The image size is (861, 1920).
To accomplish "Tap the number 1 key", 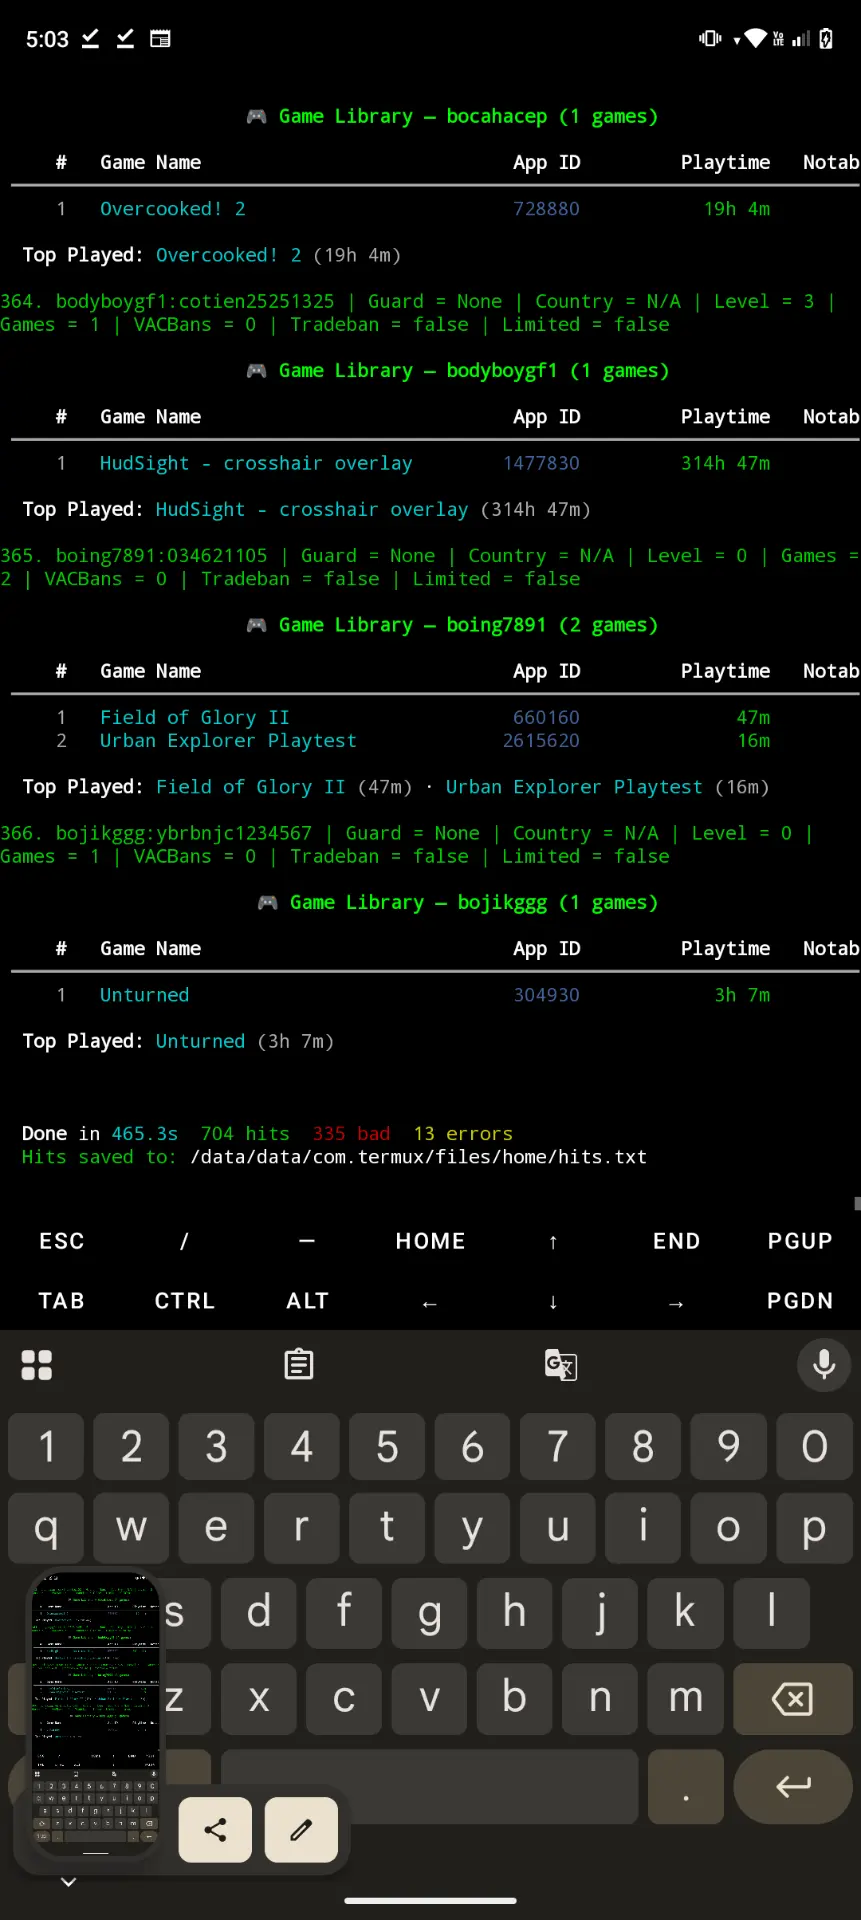I will coord(46,1446).
